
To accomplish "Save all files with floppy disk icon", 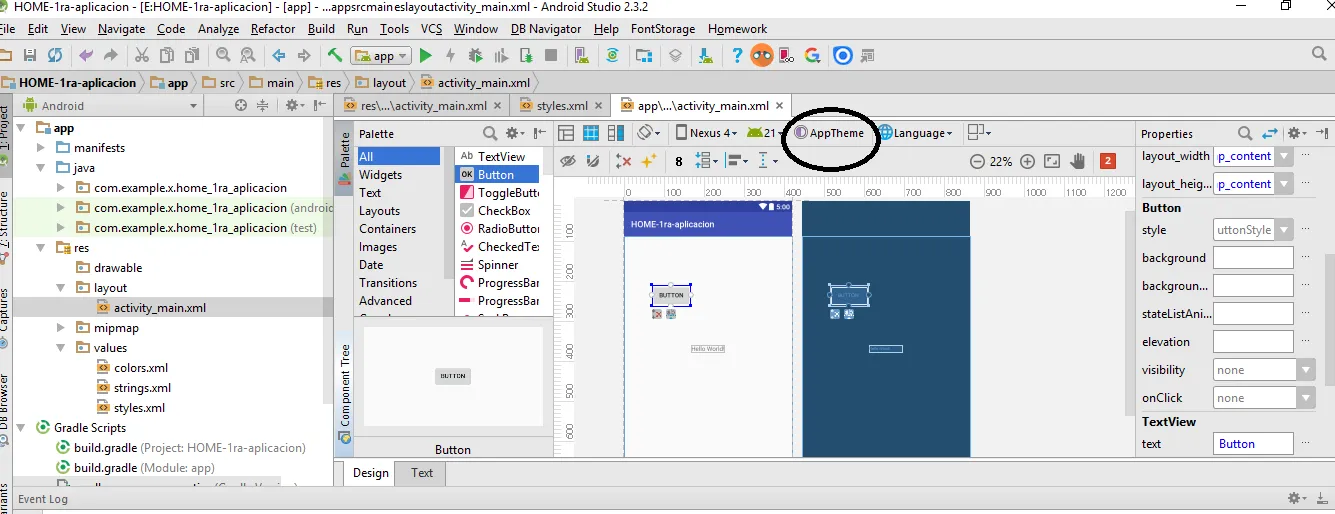I will point(30,56).
